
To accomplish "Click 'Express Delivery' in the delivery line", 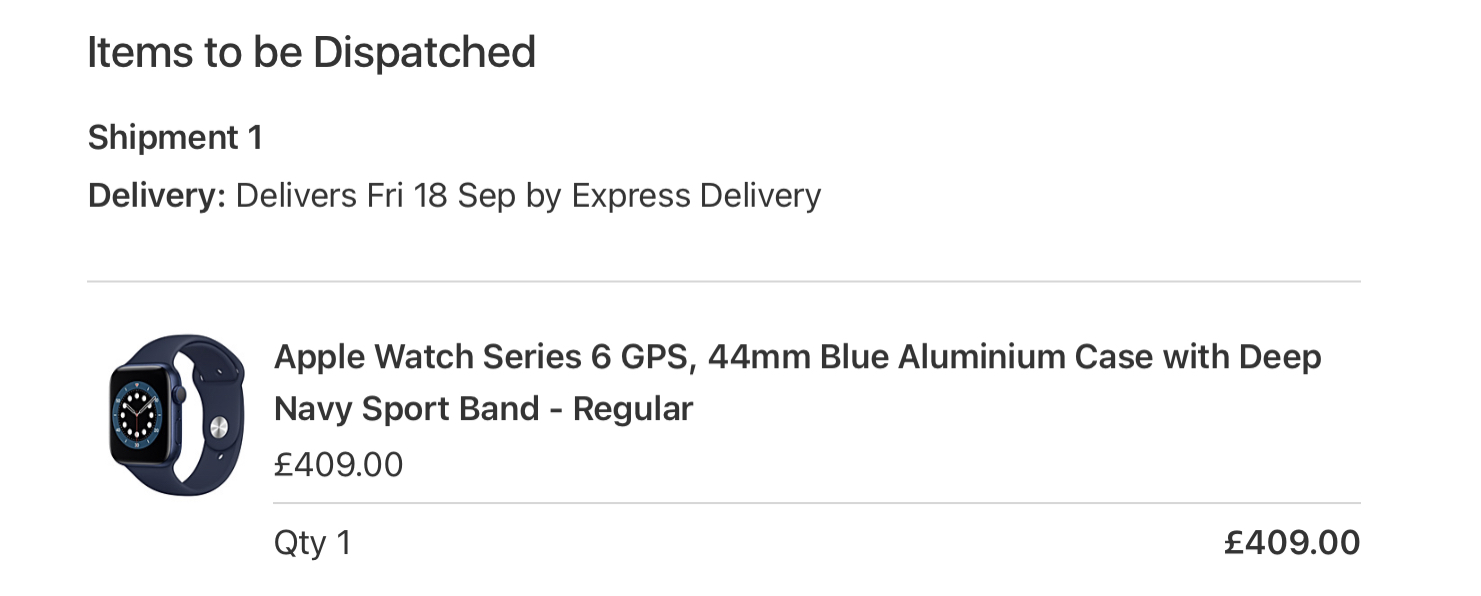I will 696,195.
